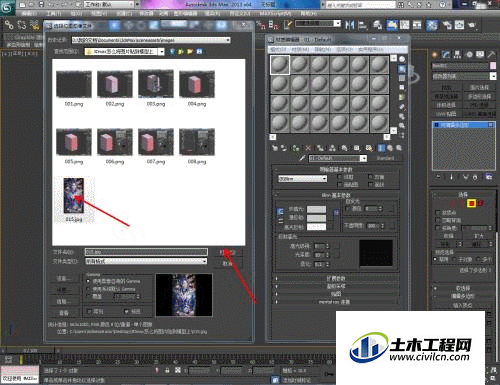Select the Link tool in main toolbar

(x=9, y=25)
